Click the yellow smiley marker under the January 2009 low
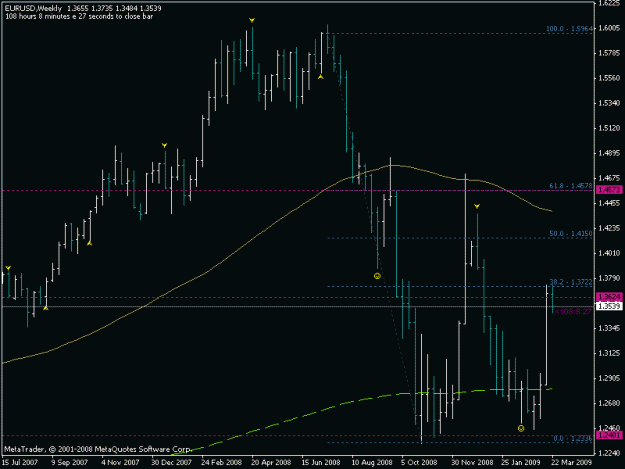 click(x=521, y=428)
